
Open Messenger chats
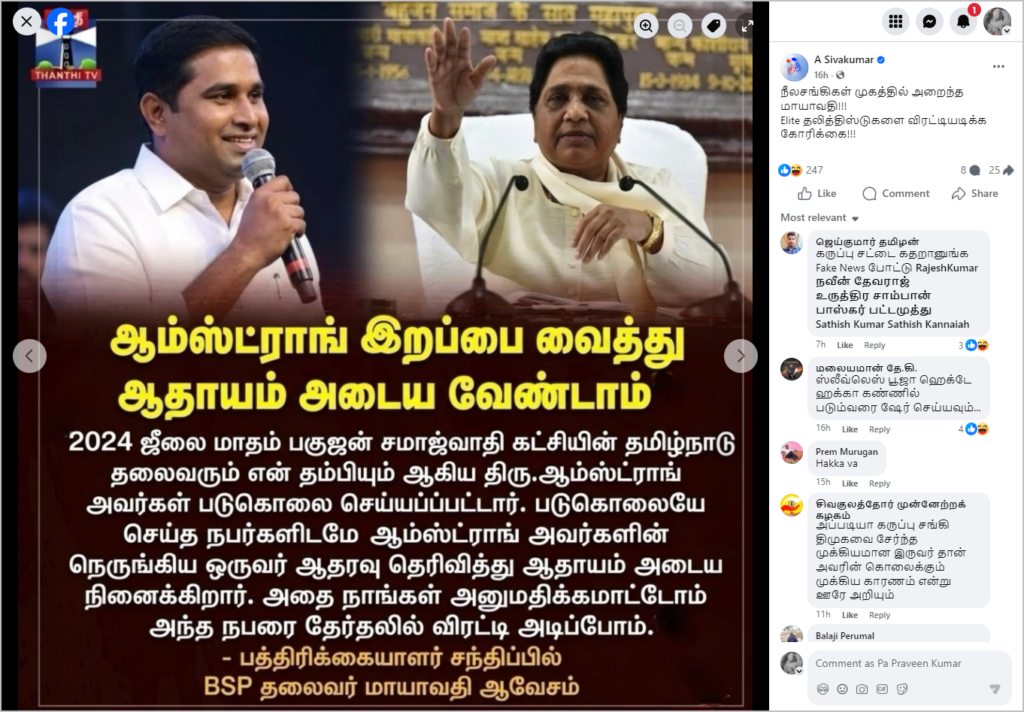click(x=929, y=22)
